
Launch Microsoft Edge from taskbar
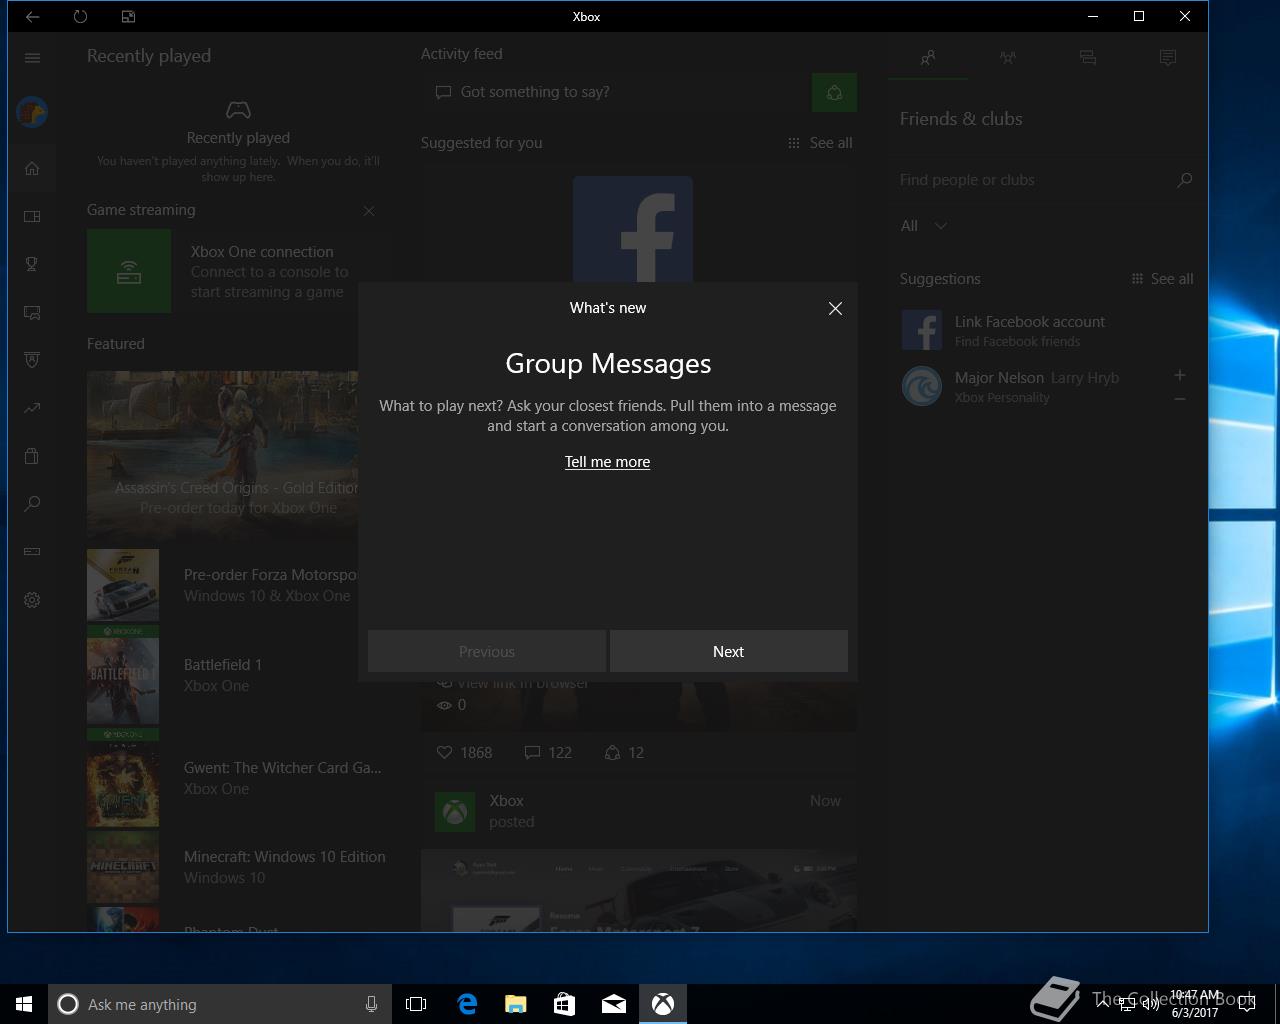(466, 1004)
